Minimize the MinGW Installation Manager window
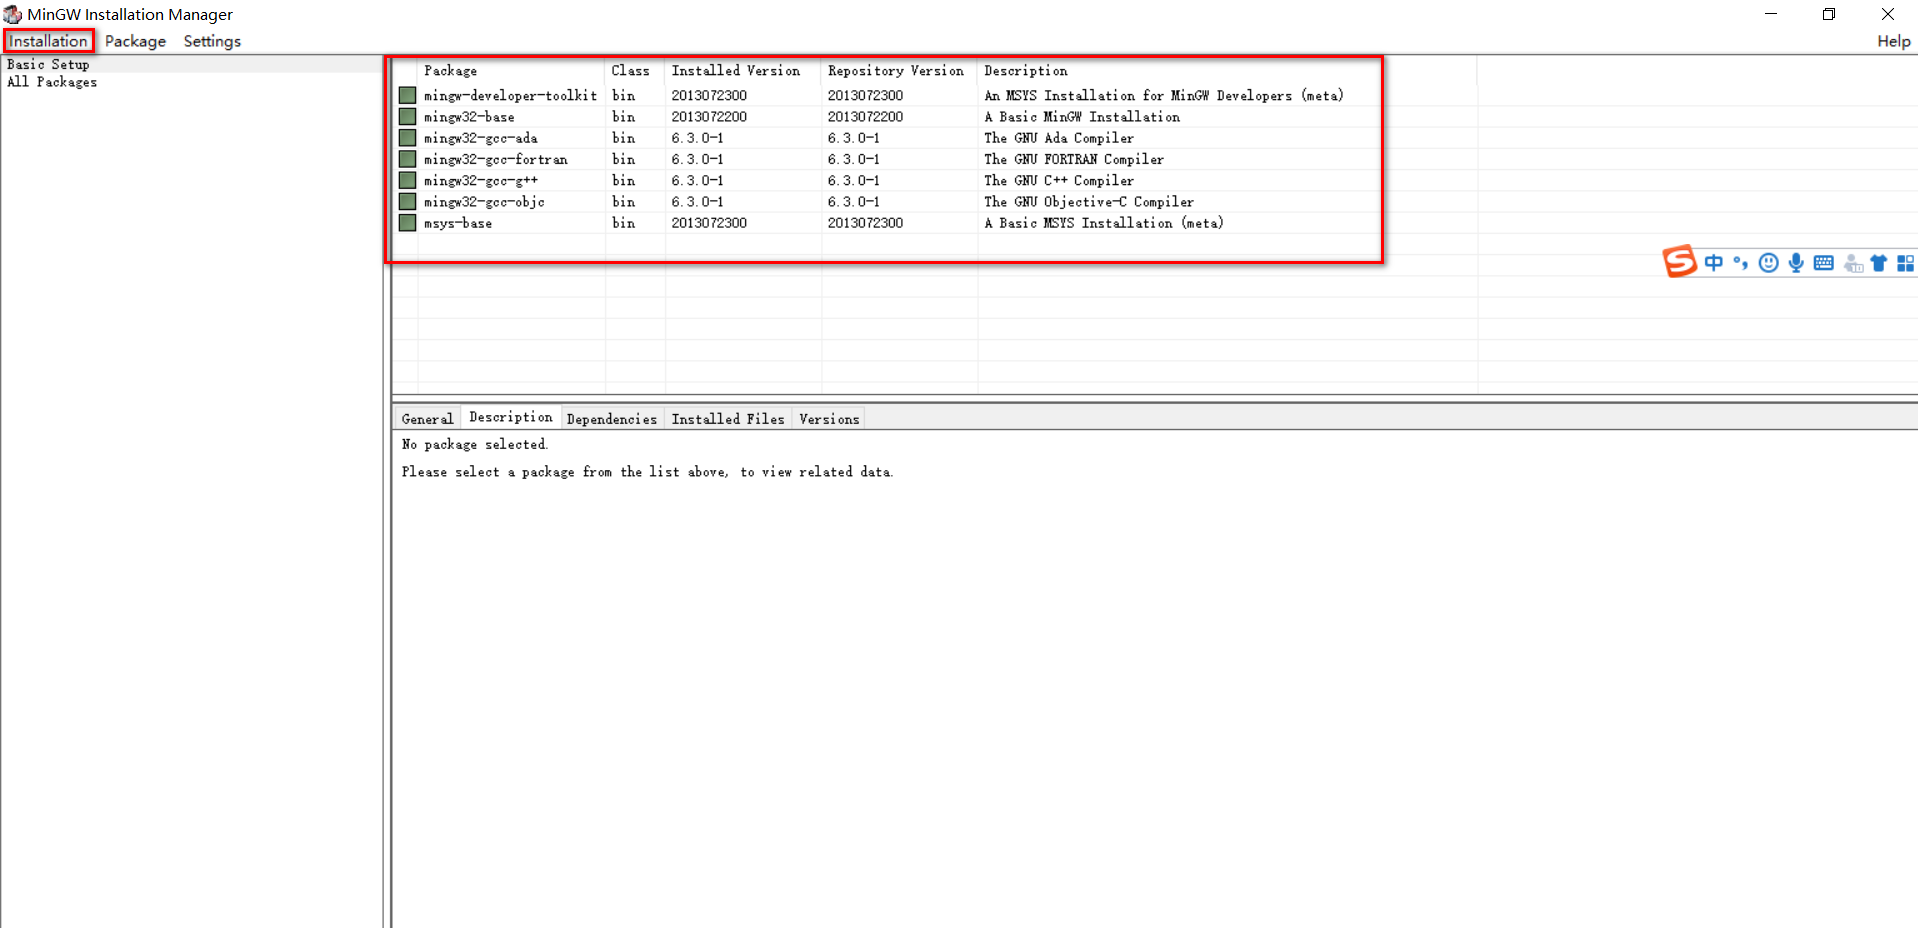Viewport: 1918px width, 928px height. click(1771, 14)
